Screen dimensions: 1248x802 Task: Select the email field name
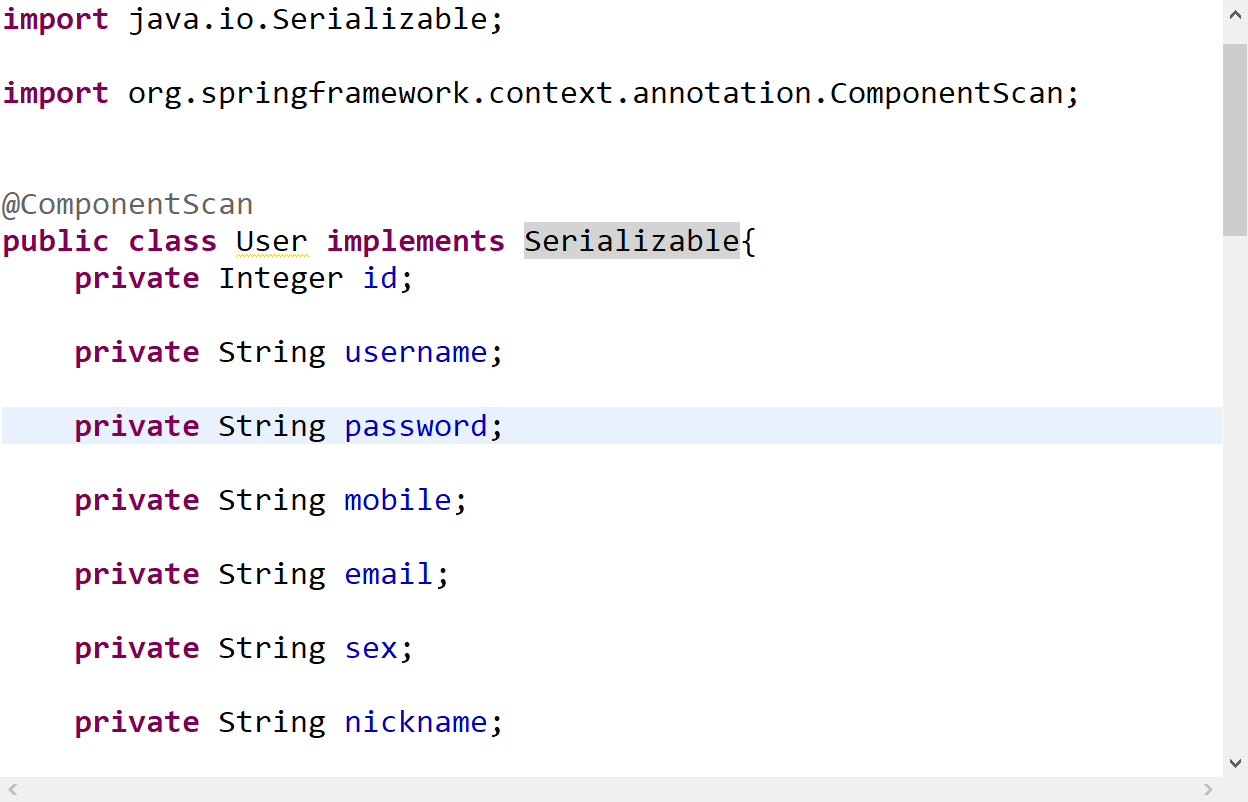click(388, 574)
